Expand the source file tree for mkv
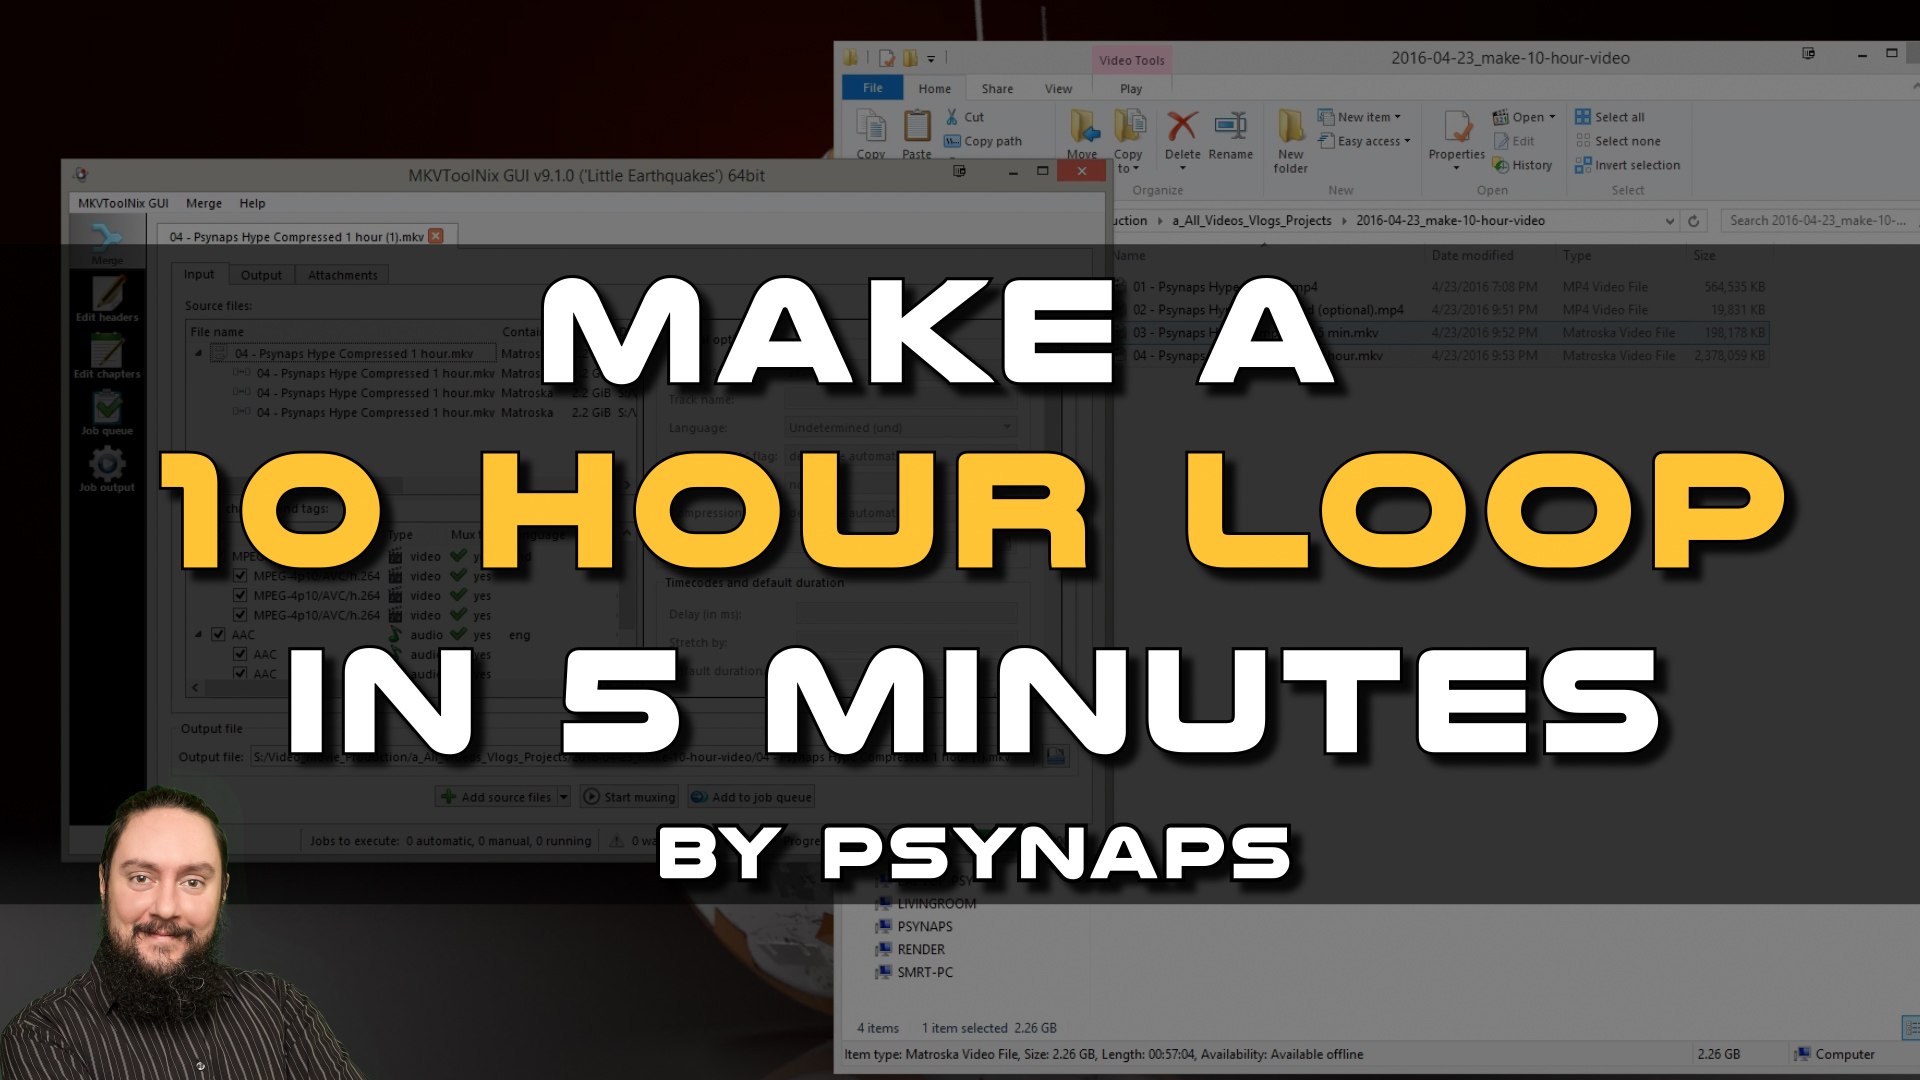The height and width of the screenshot is (1080, 1920). point(196,352)
